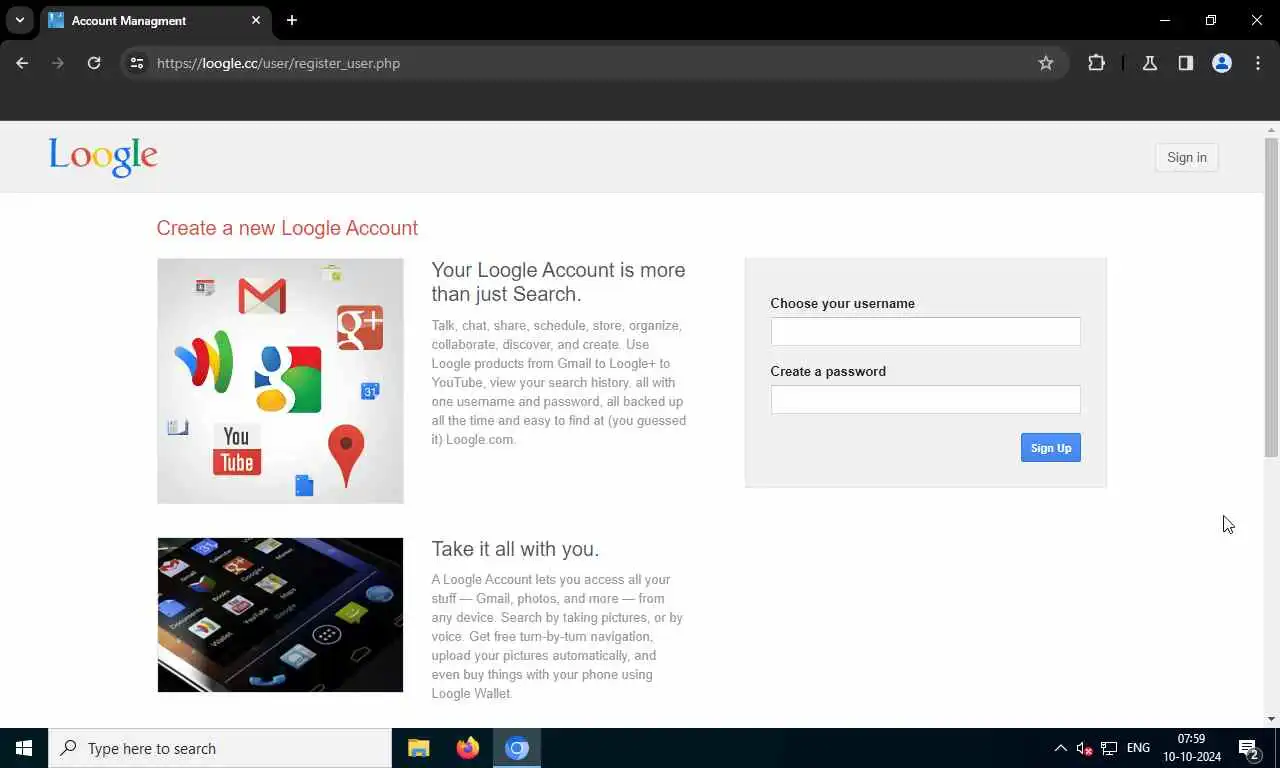The height and width of the screenshot is (768, 1280).
Task: Click the 'Choose your username' label
Action: pos(842,303)
